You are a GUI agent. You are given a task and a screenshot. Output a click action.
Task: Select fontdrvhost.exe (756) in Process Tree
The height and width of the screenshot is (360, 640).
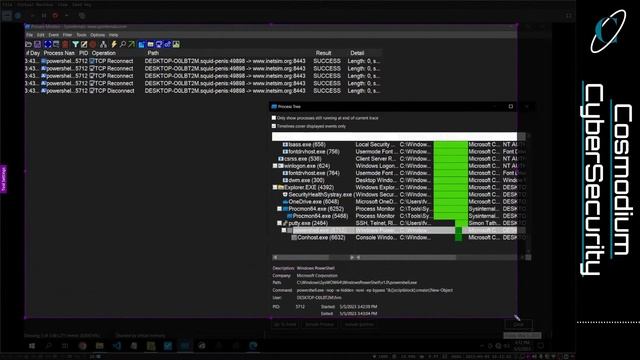pyautogui.click(x=314, y=152)
